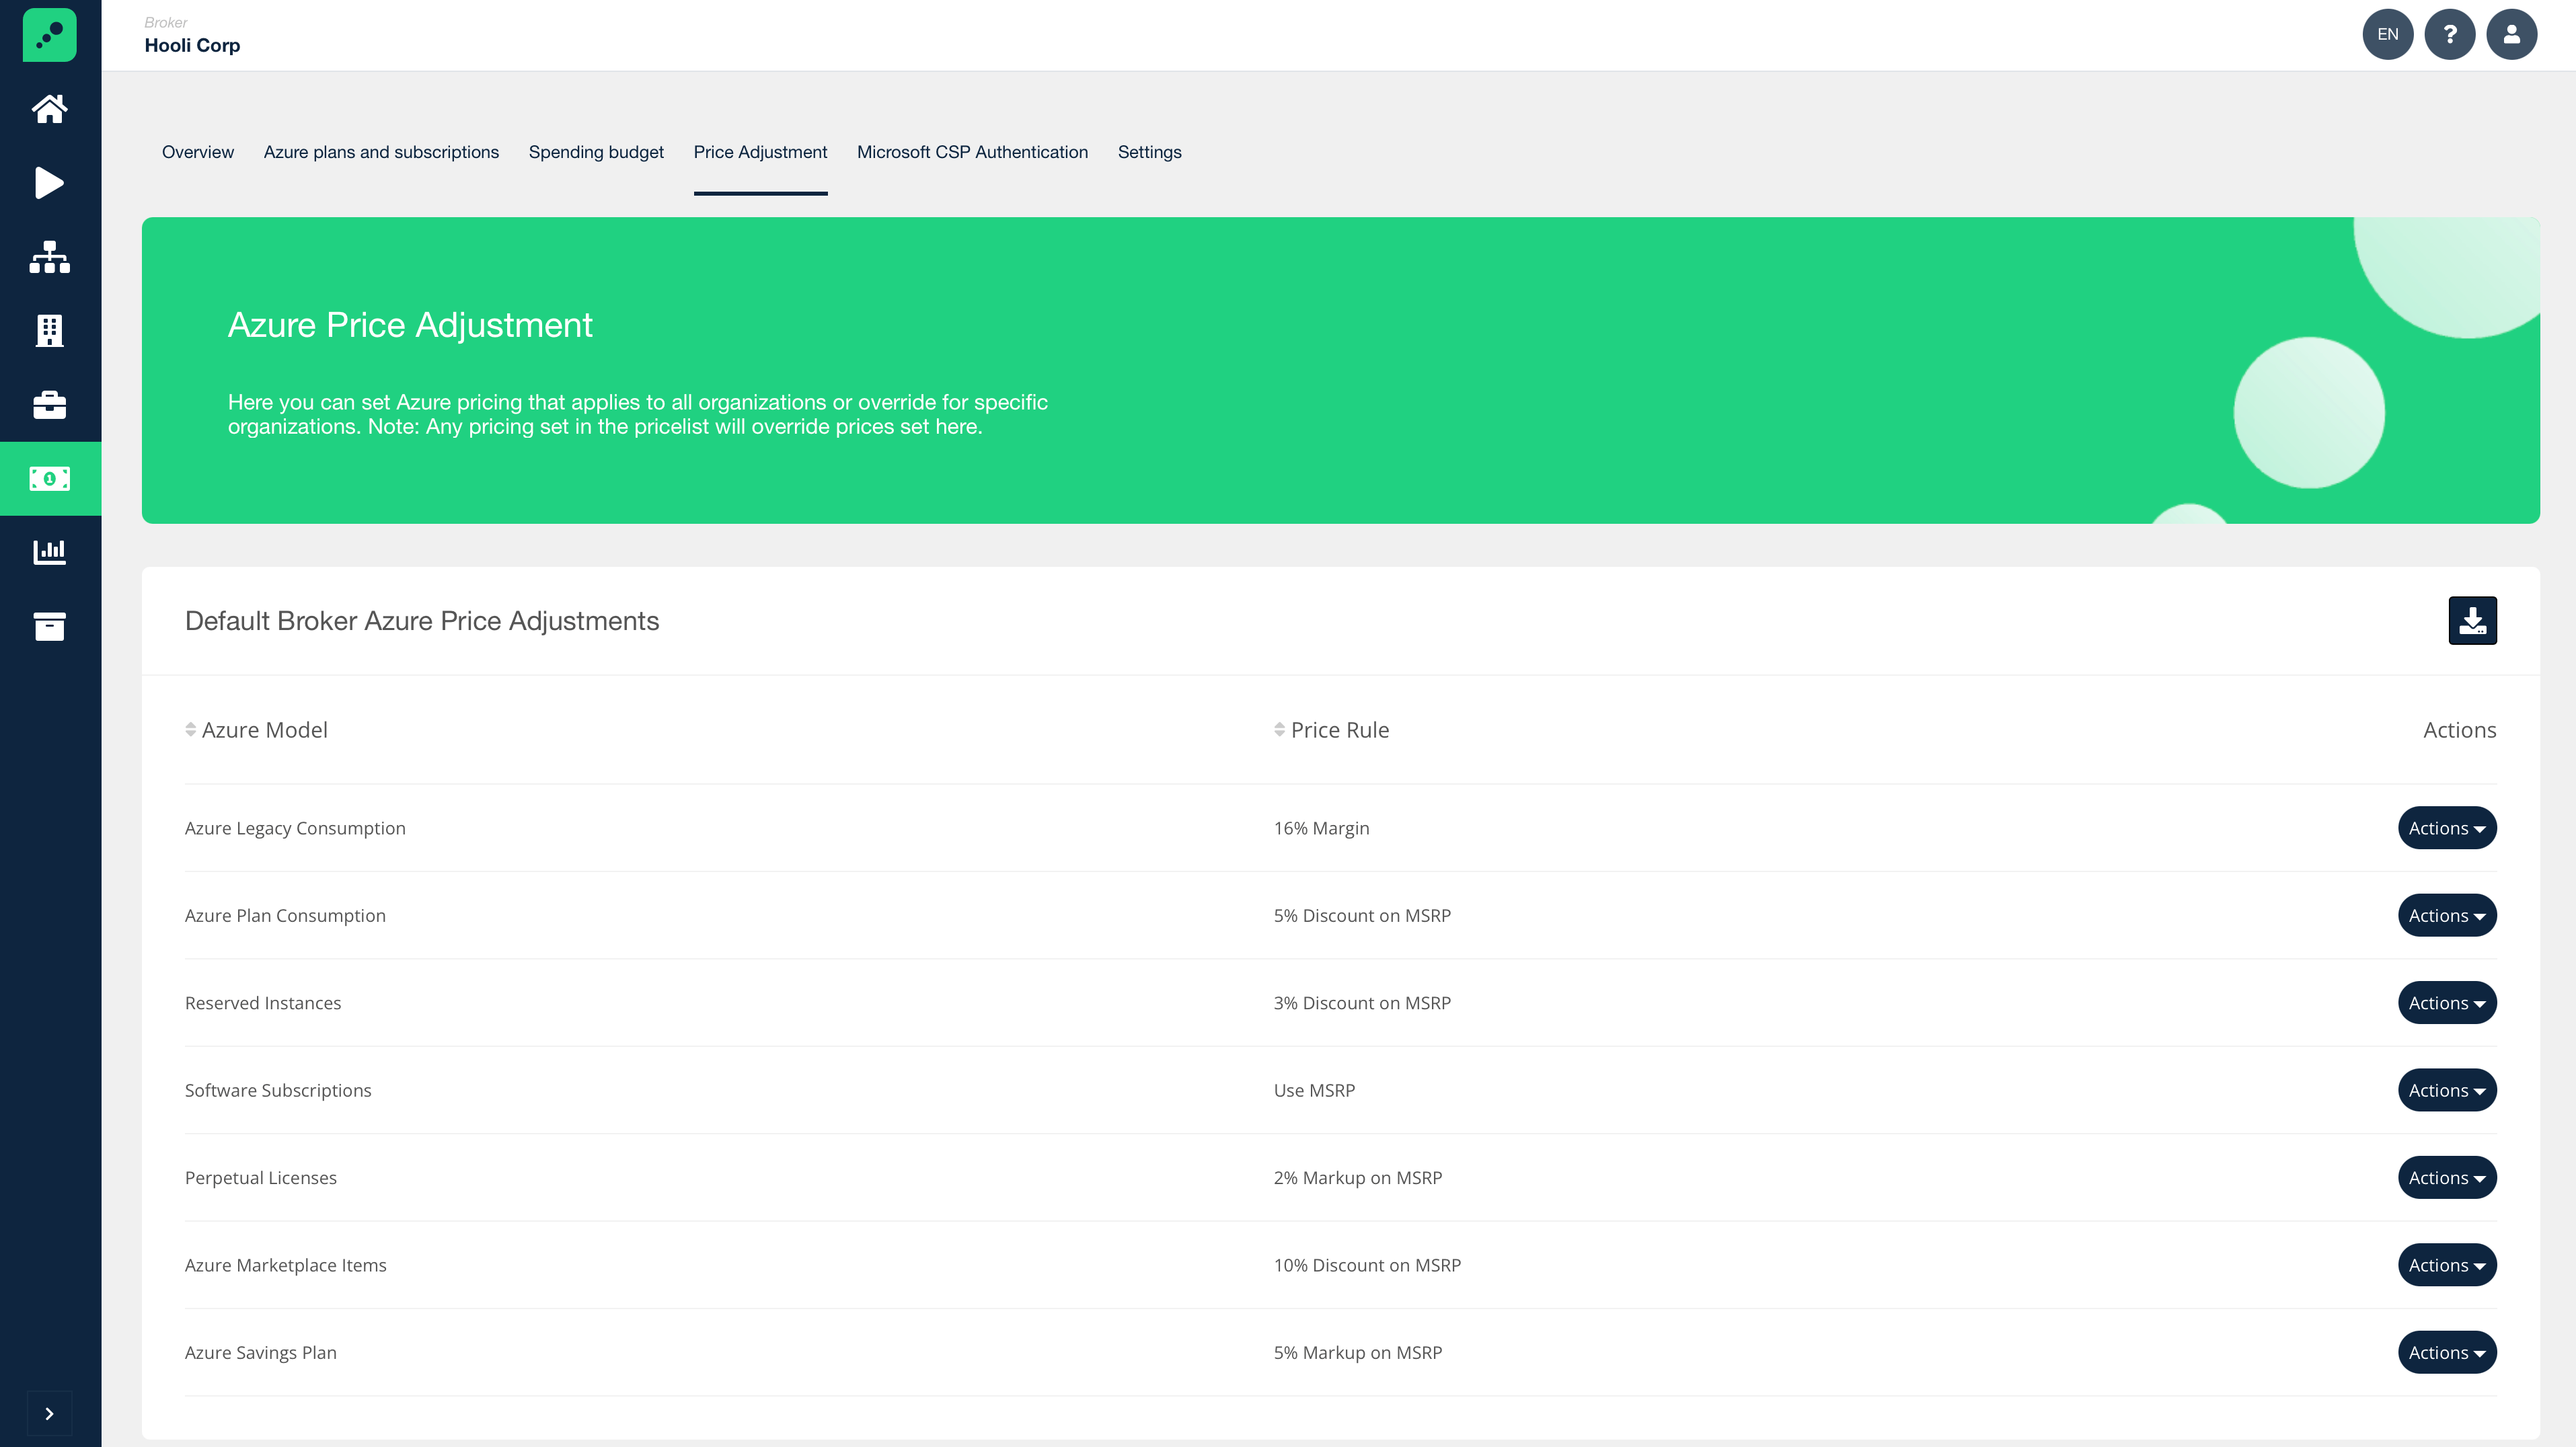This screenshot has height=1447, width=2576.
Task: Open the briefcase sidebar icon
Action: pyautogui.click(x=50, y=405)
